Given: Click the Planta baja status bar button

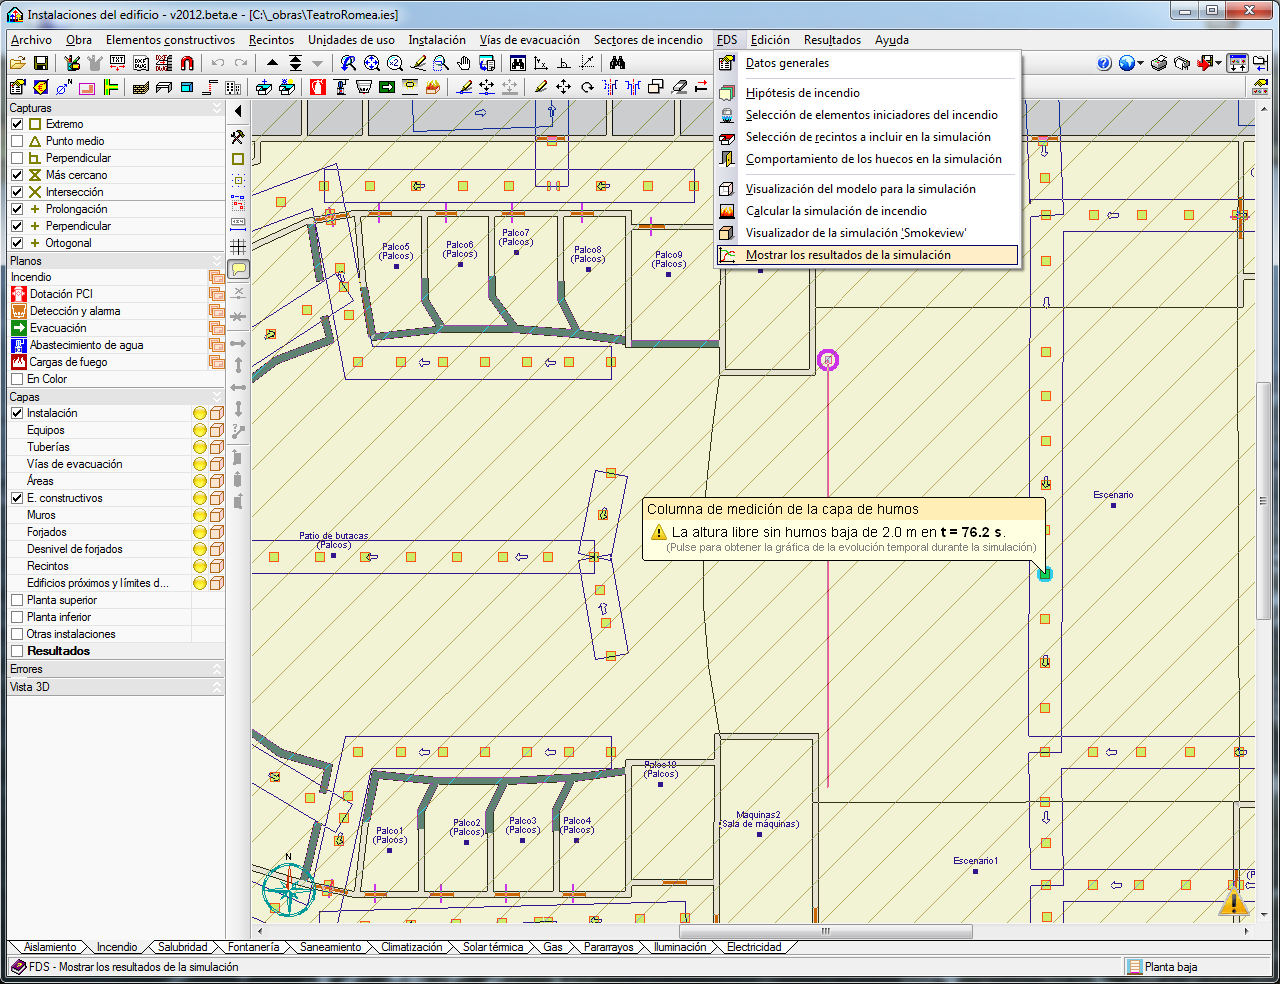Looking at the screenshot, I should point(1162,967).
